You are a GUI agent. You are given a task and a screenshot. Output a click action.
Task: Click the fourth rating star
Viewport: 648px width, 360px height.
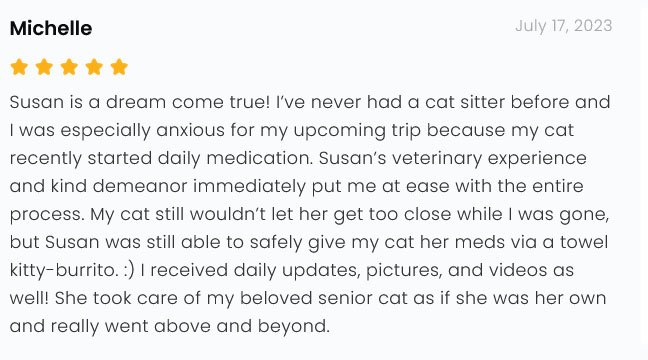[94, 67]
